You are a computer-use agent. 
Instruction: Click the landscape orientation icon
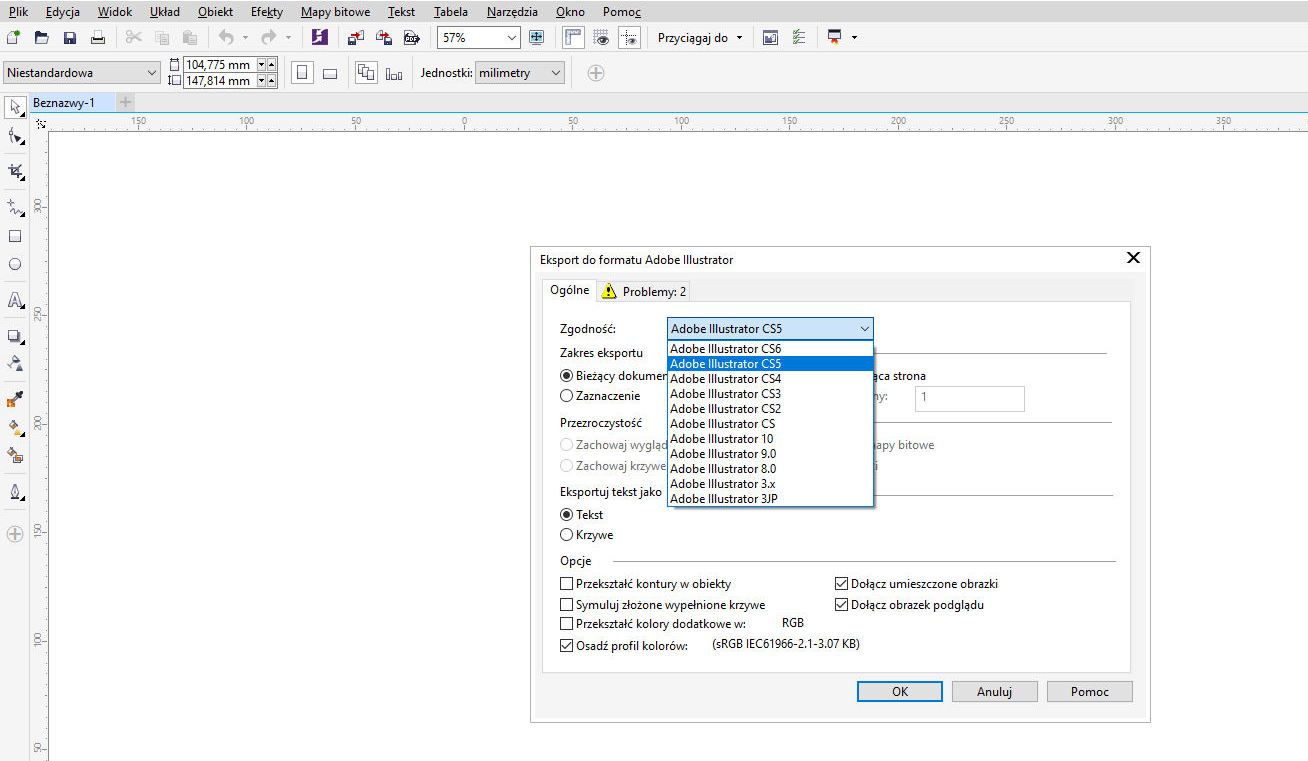(x=330, y=73)
